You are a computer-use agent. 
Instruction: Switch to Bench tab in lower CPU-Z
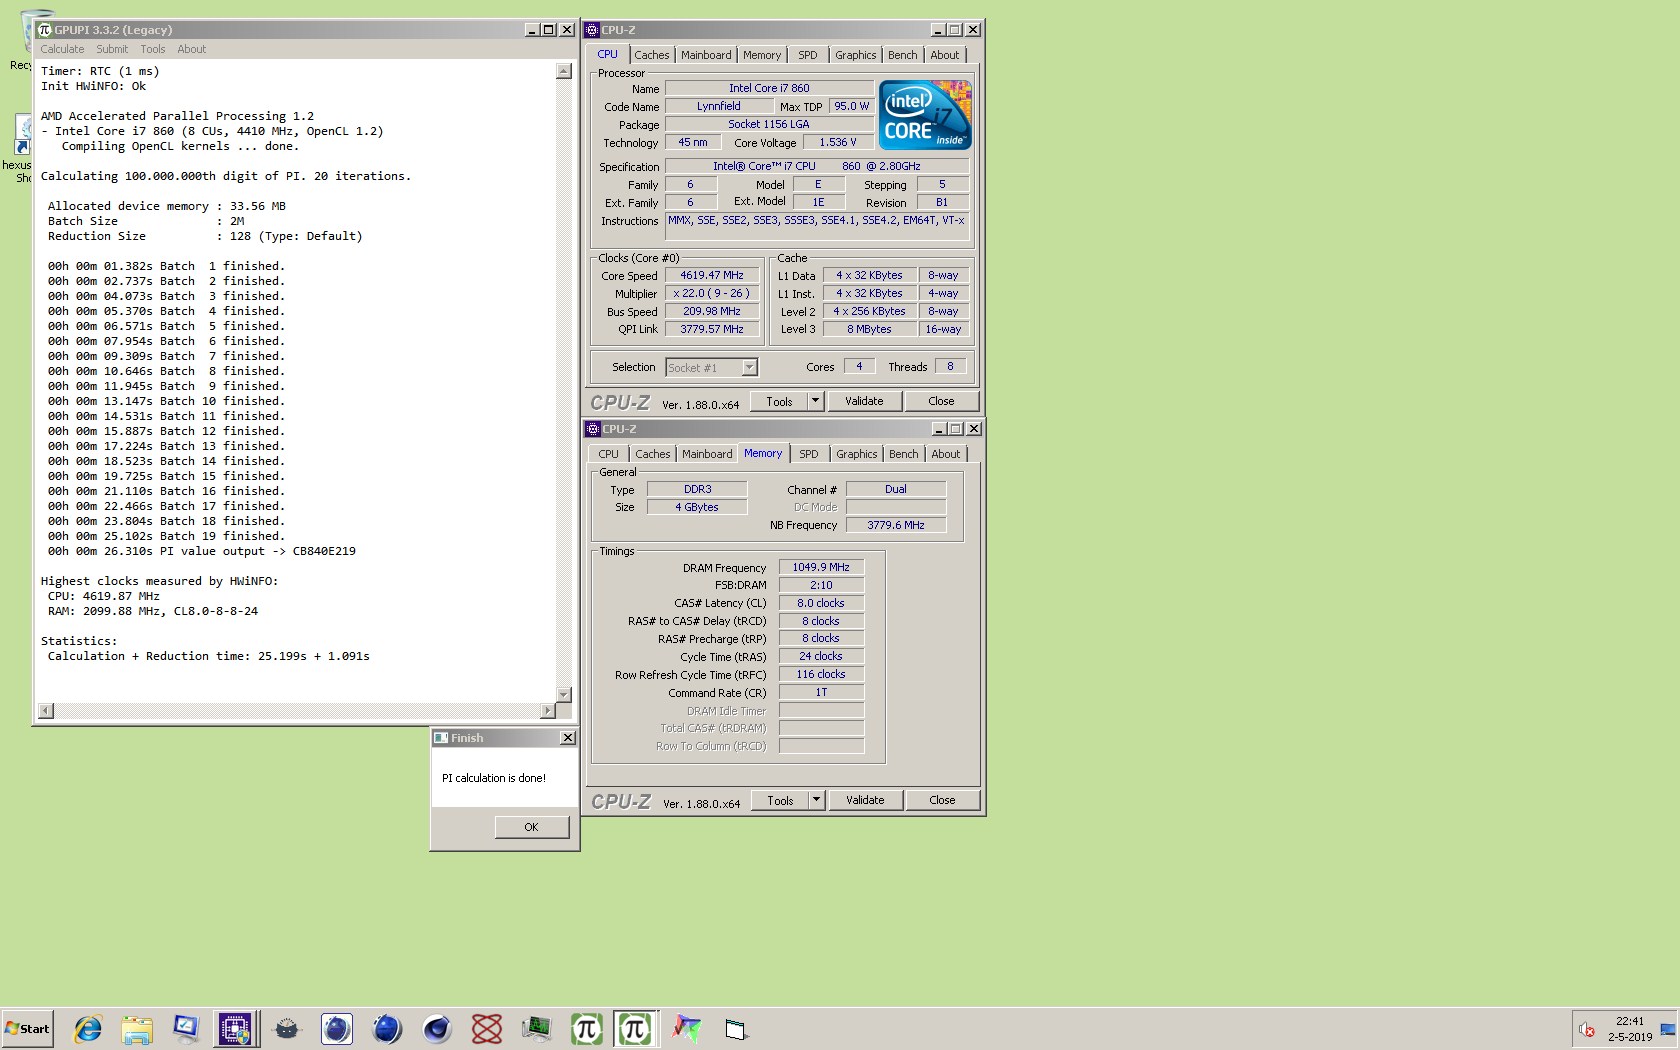[904, 454]
